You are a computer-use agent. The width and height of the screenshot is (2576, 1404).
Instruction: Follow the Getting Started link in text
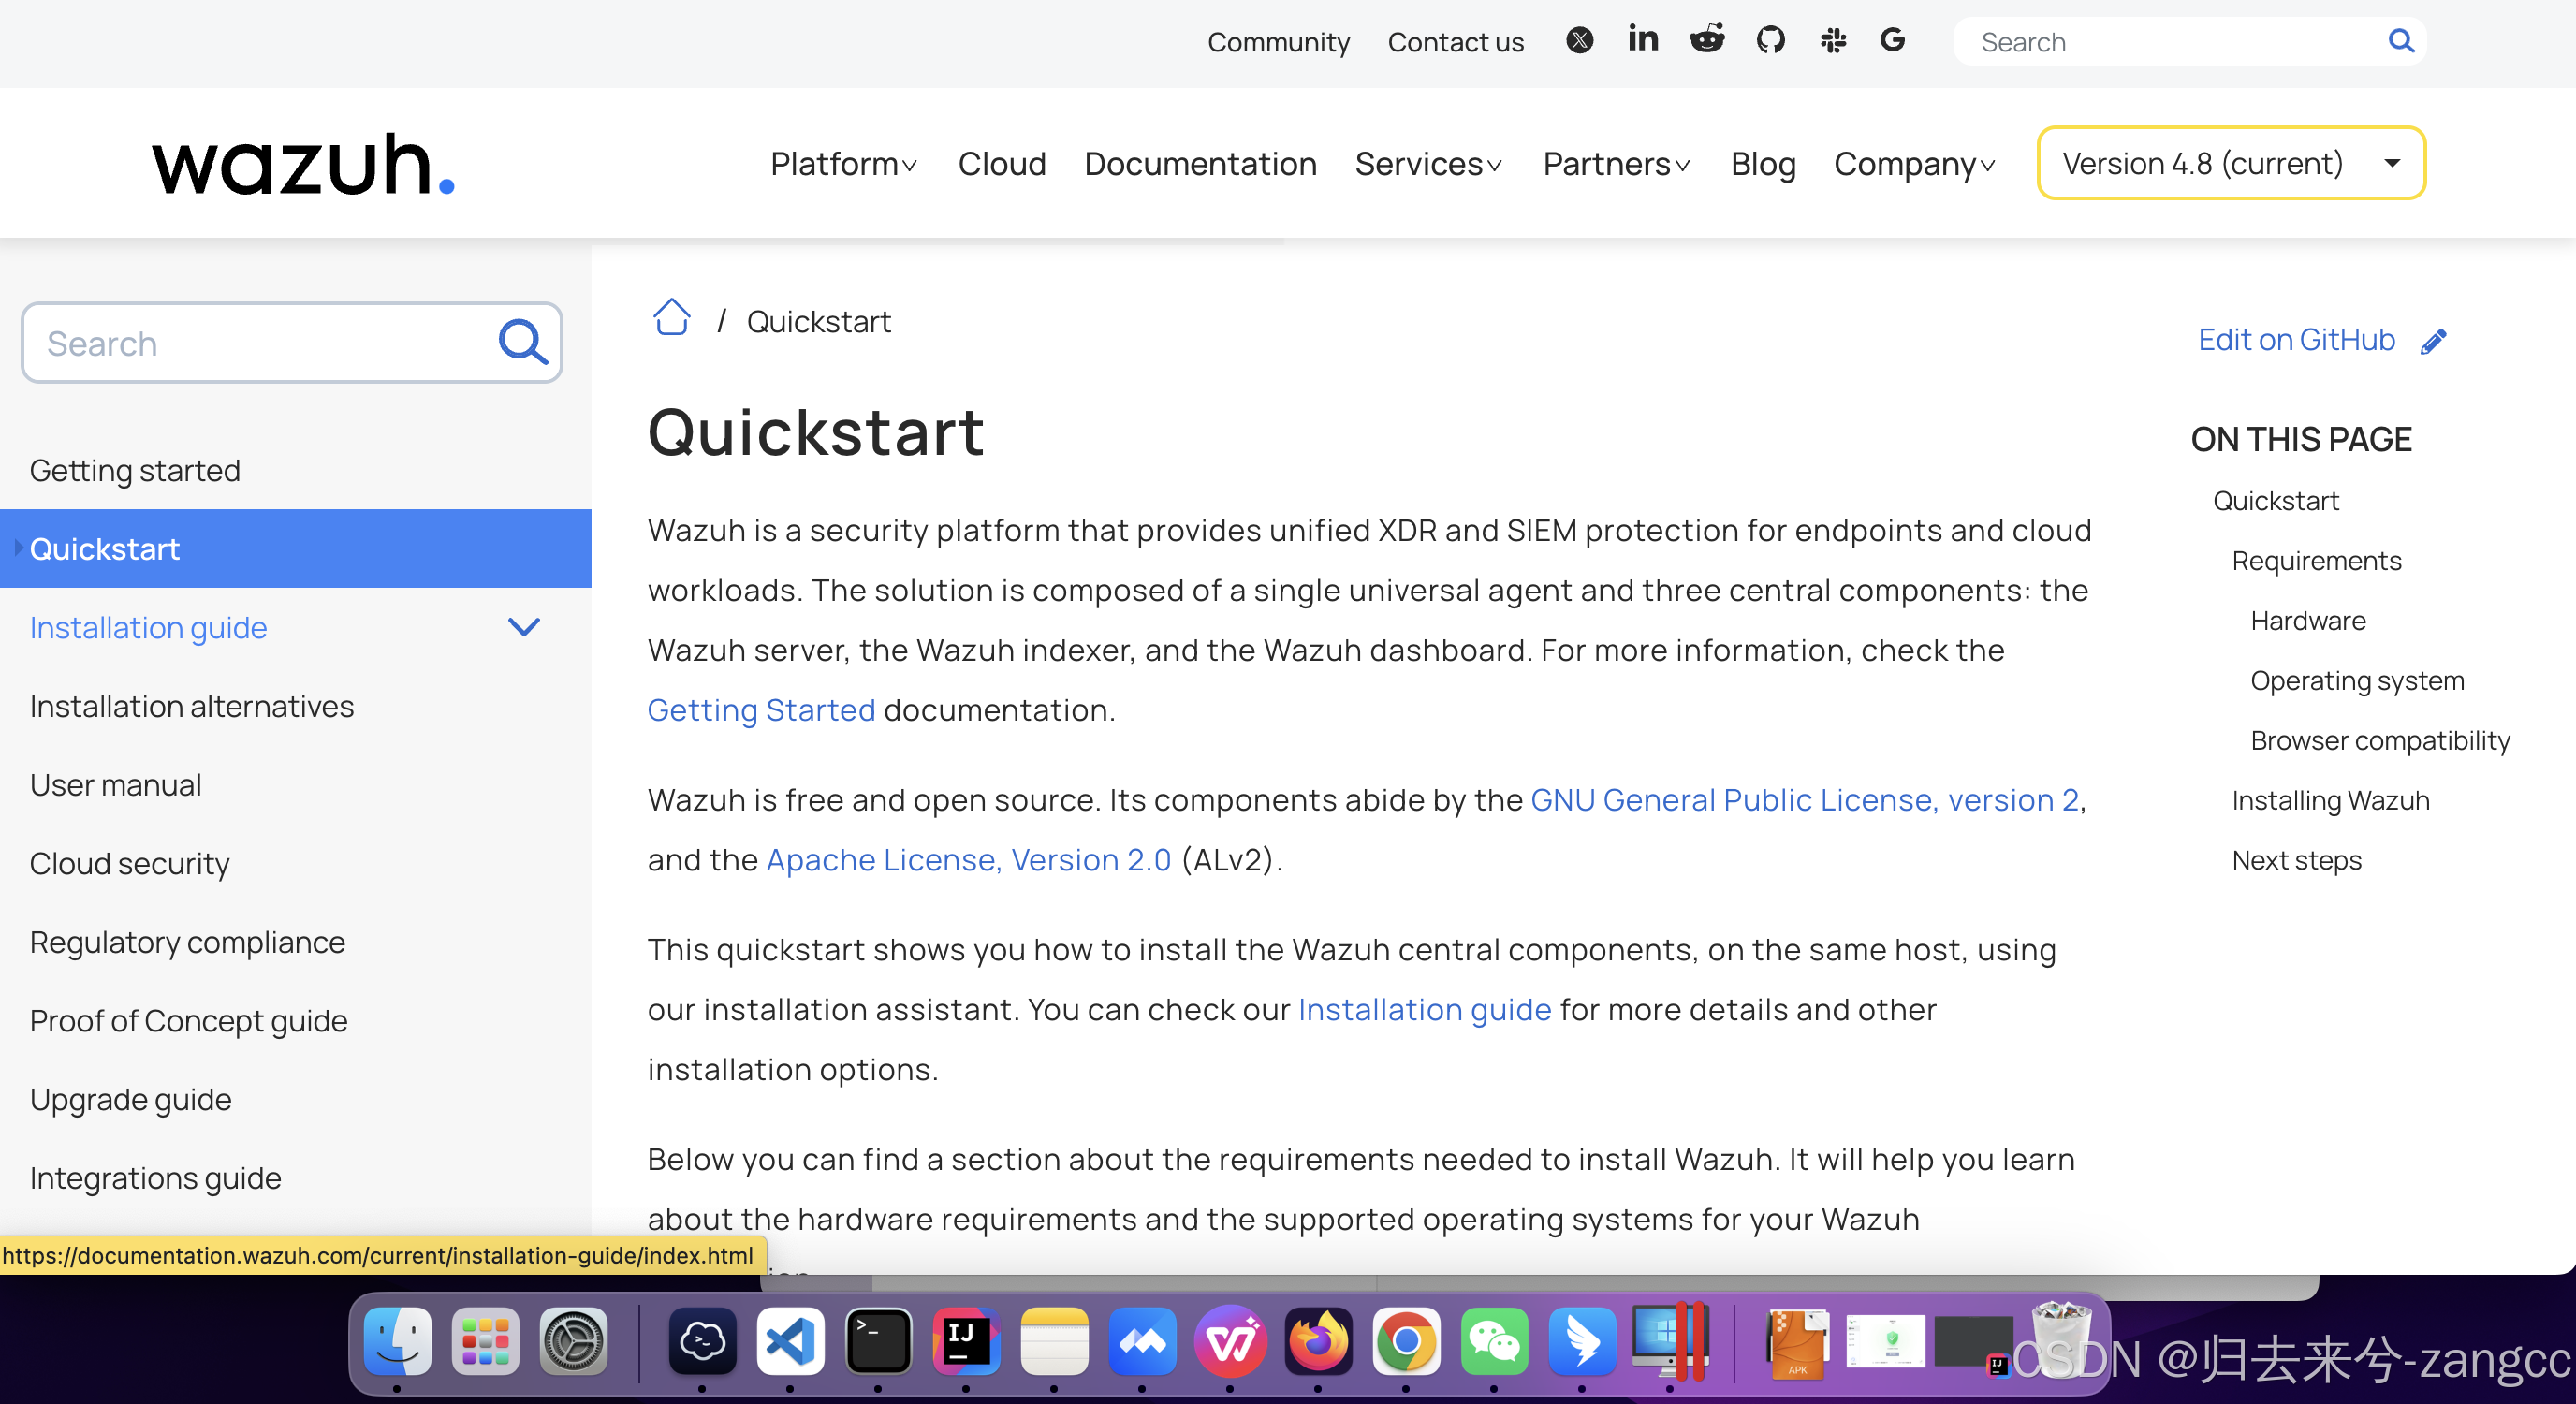[761, 710]
